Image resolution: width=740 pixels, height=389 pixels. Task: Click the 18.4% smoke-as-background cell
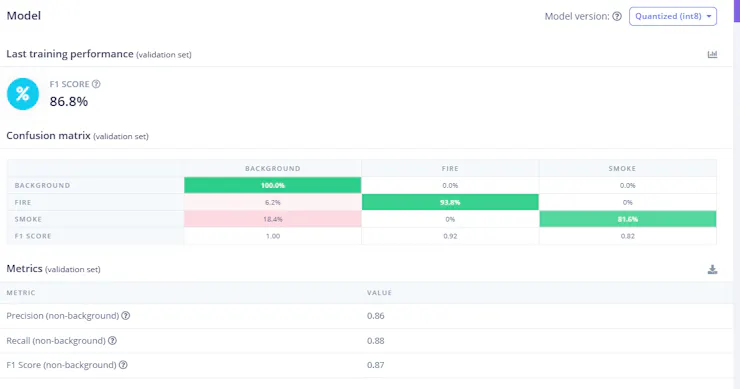click(x=273, y=219)
